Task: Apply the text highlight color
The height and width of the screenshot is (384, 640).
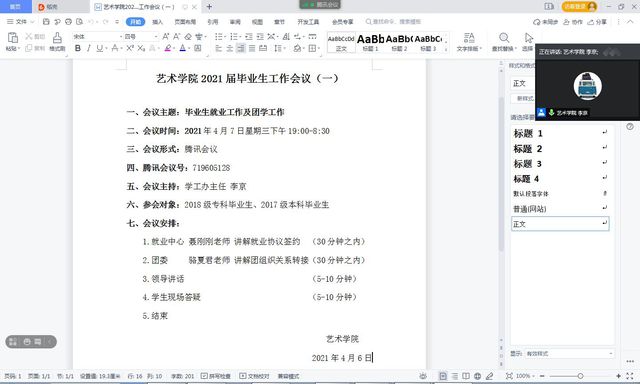Action: (x=167, y=48)
